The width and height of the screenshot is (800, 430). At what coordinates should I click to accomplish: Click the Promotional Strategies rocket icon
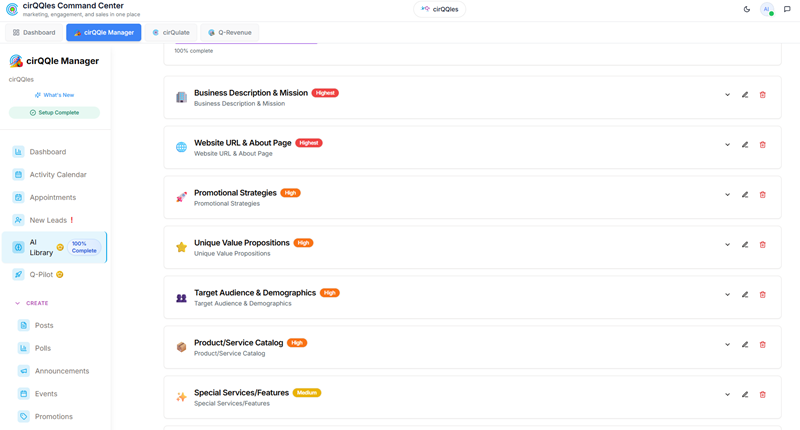181,197
